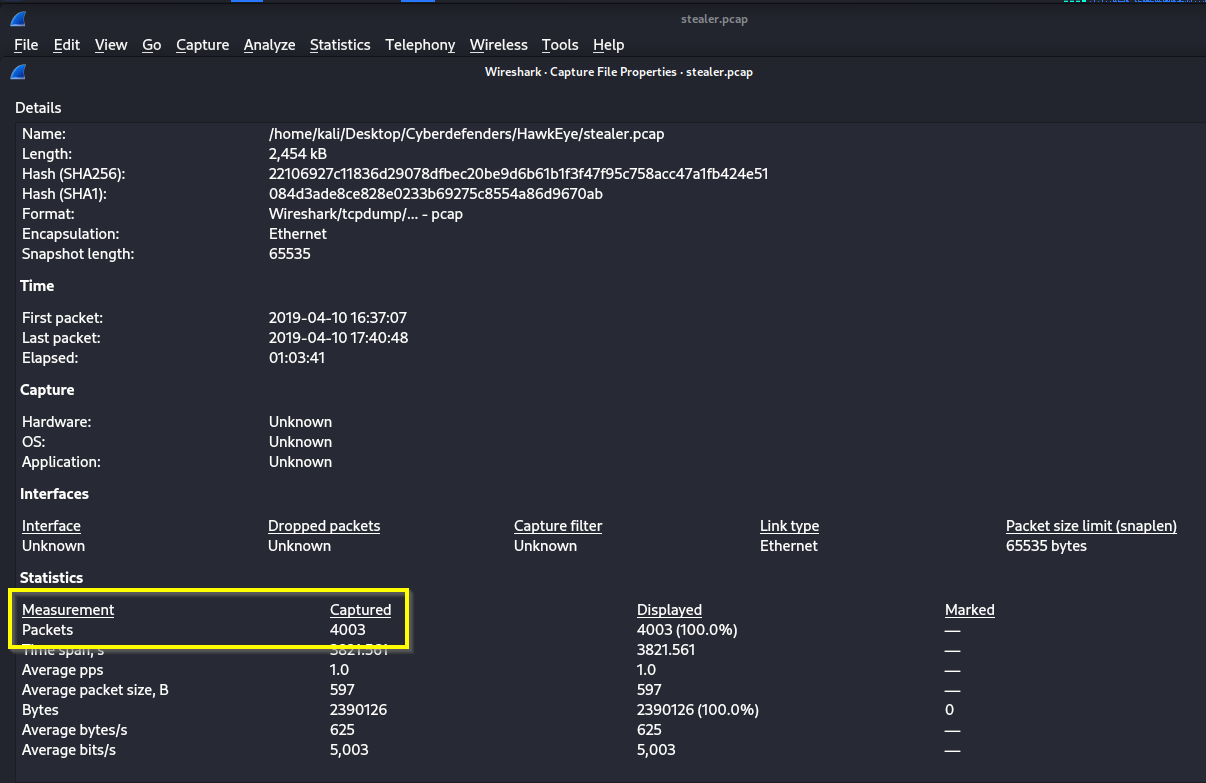Click the Wireshark icon beside Capture File Properties title

click(18, 72)
